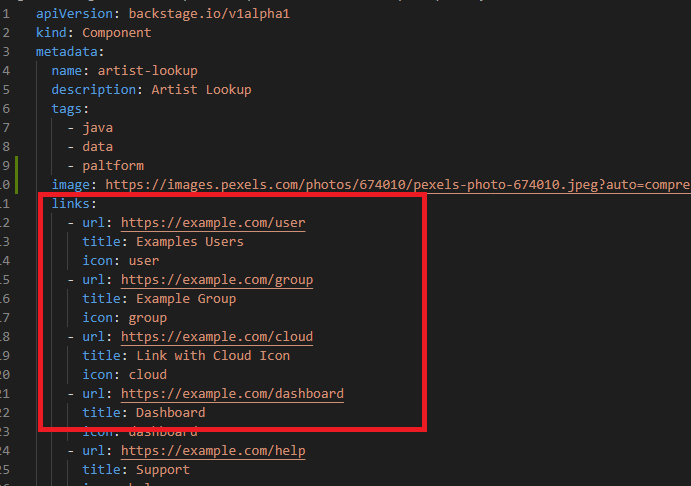Click the artist-lookup value
The height and width of the screenshot is (486, 691).
click(148, 70)
